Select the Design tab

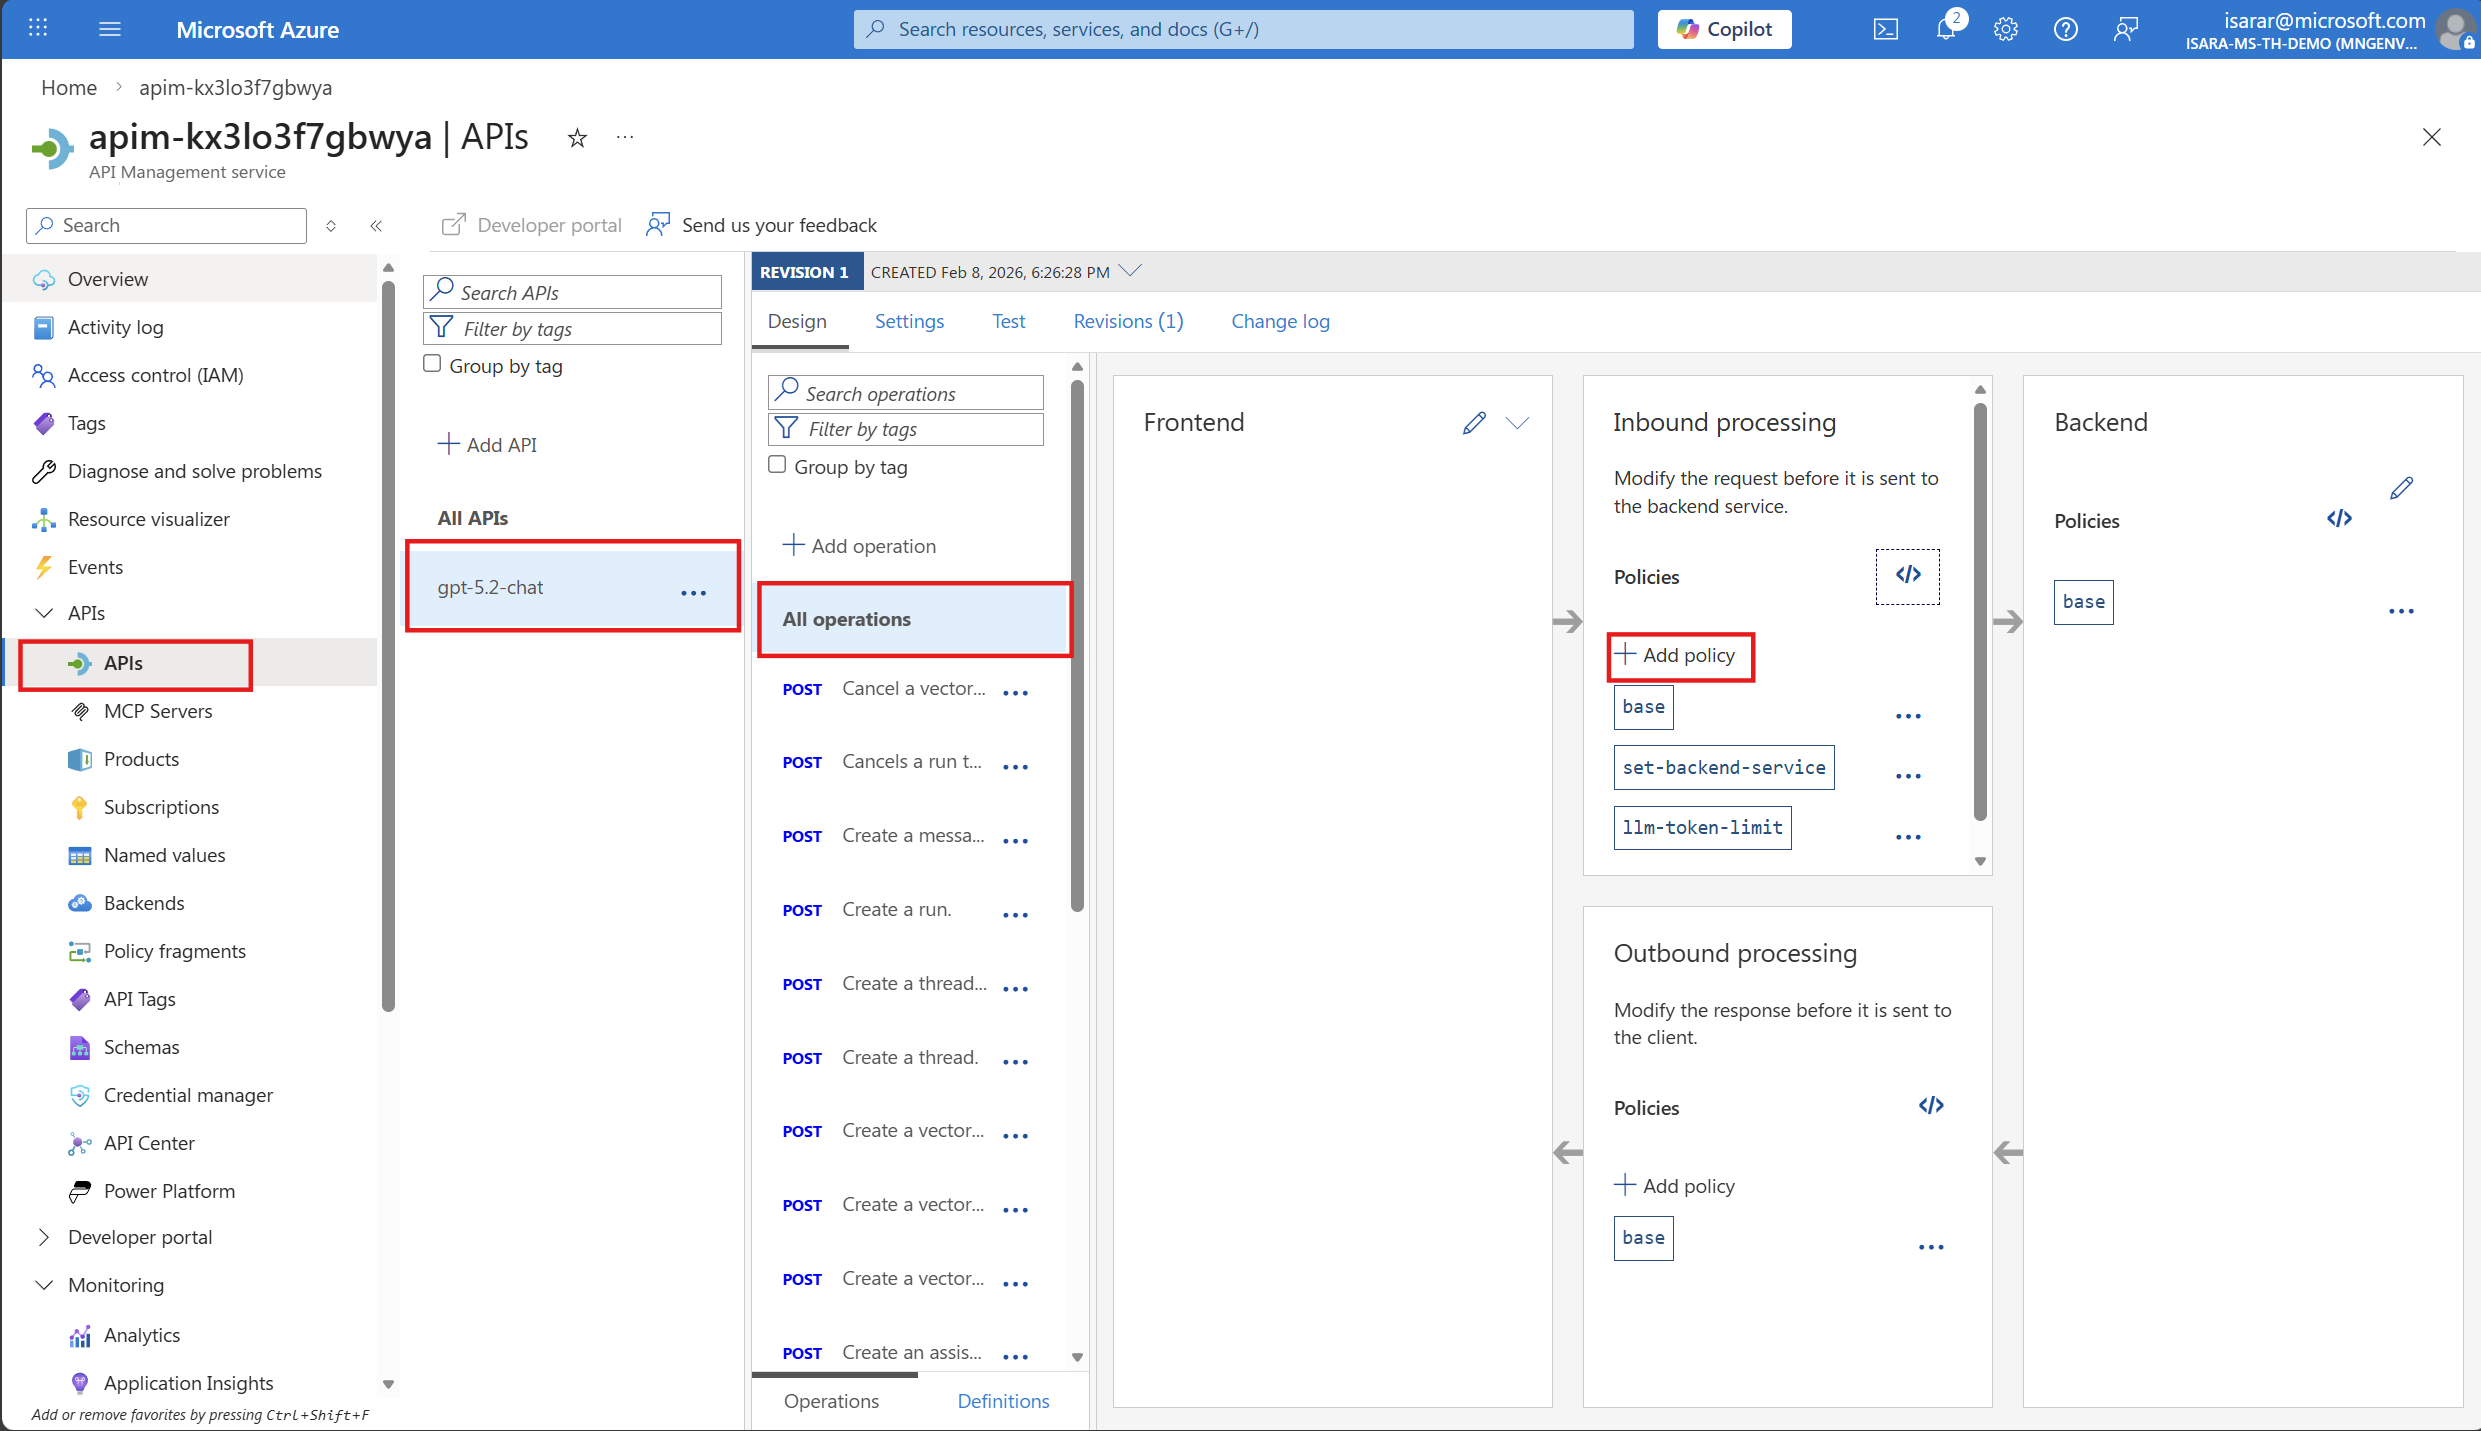pyautogui.click(x=797, y=321)
